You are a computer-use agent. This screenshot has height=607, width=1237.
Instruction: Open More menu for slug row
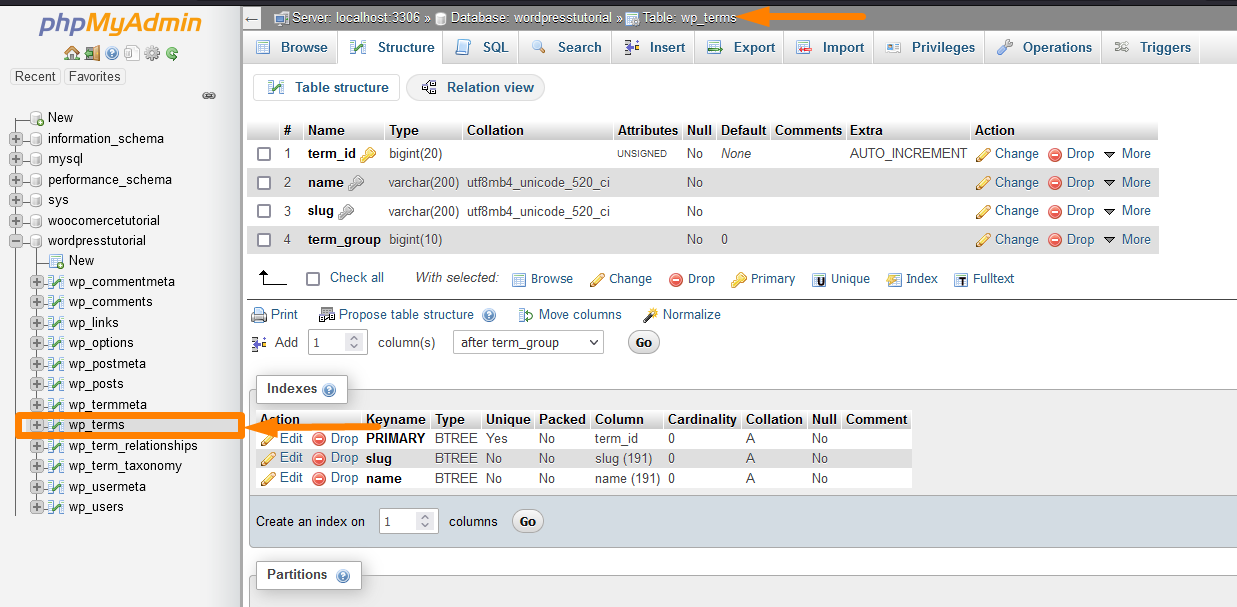click(x=1127, y=211)
